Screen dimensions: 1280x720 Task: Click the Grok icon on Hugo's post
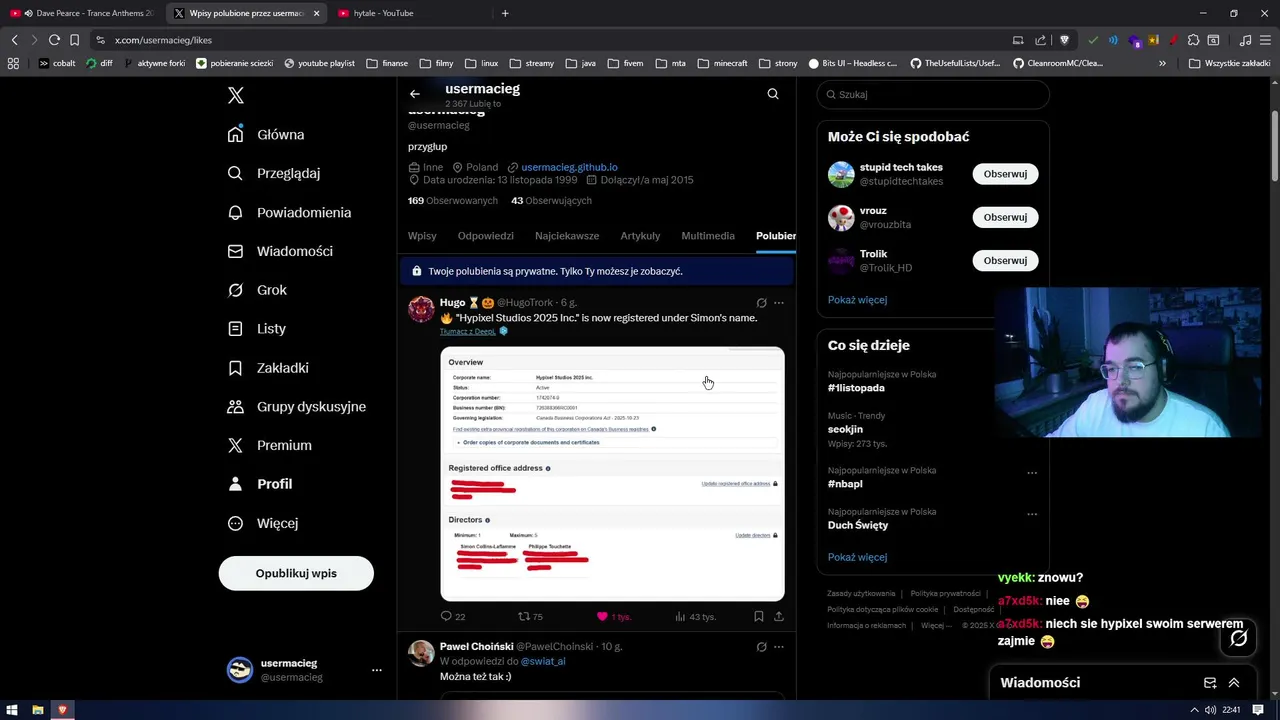tap(761, 303)
